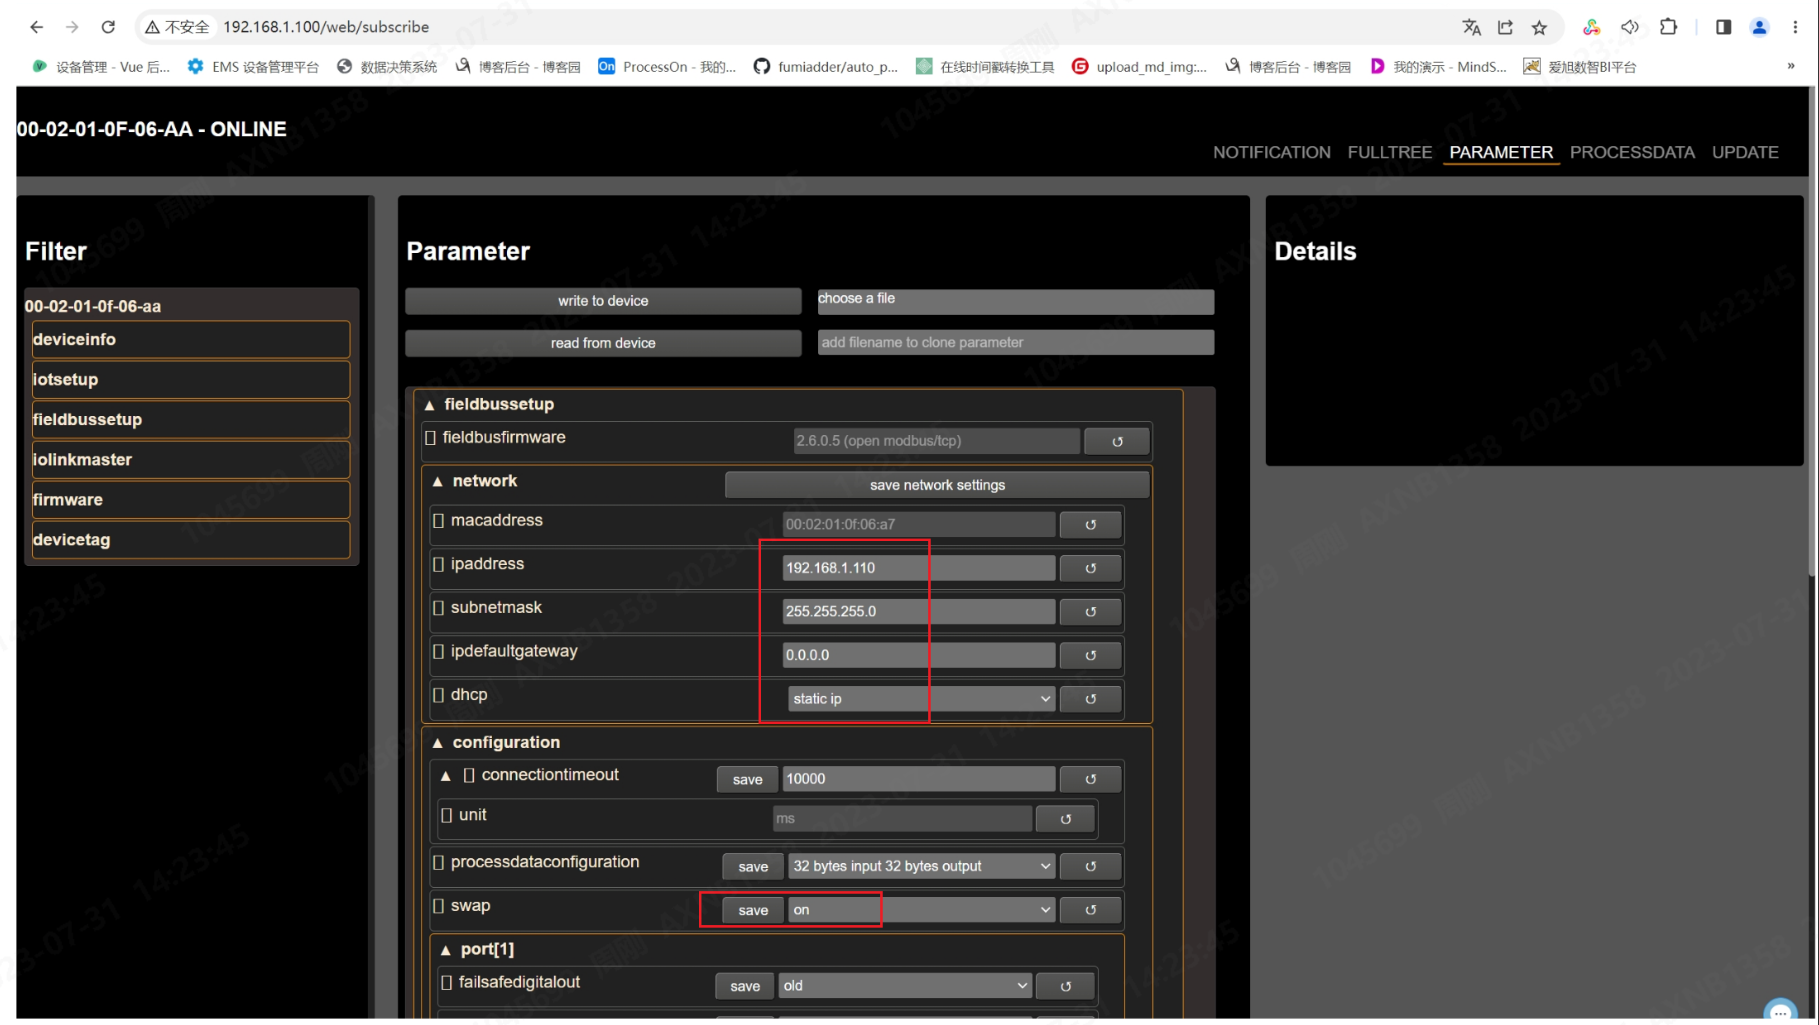Image resolution: width=1819 pixels, height=1025 pixels.
Task: Click the share page icon
Action: coord(1505,27)
